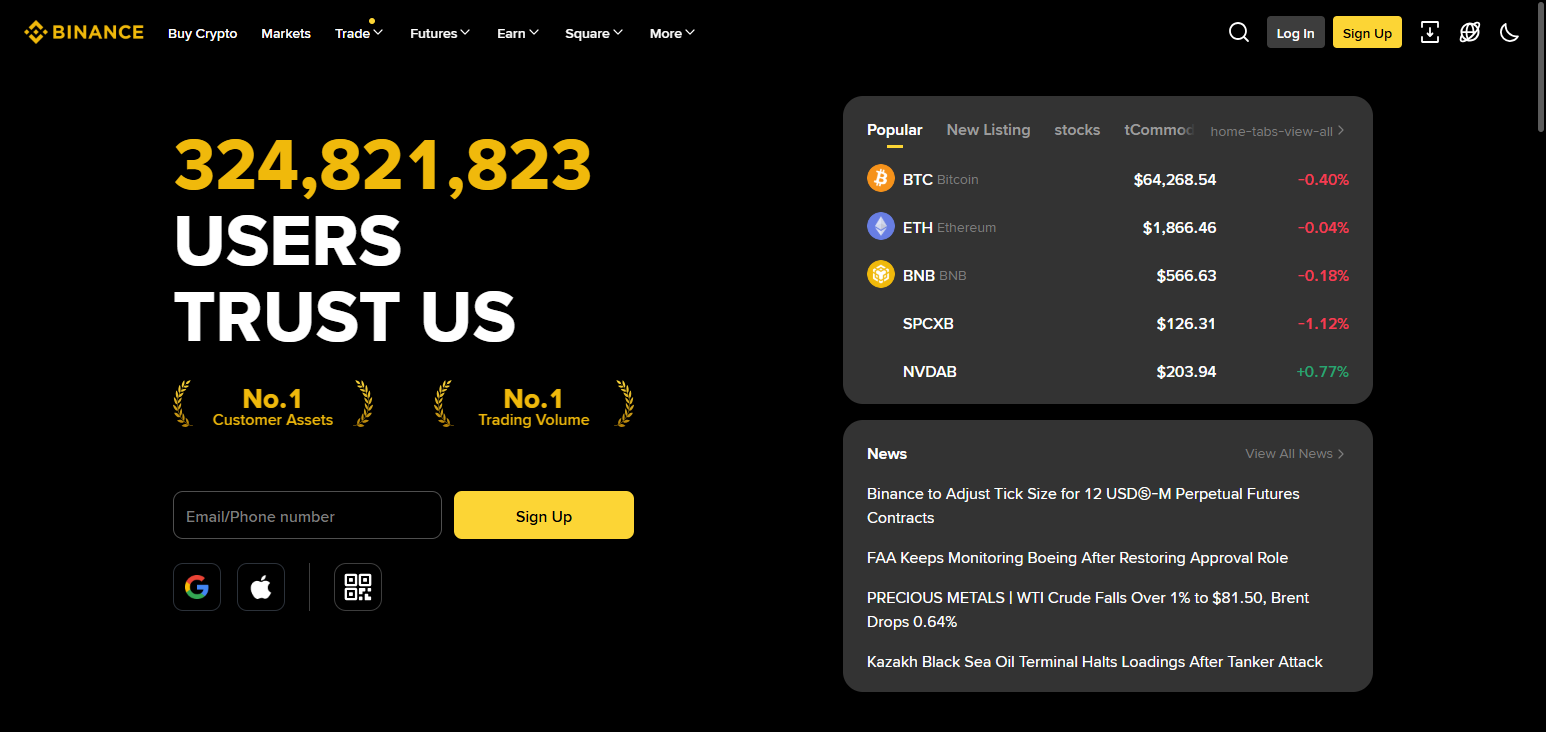1546x732 pixels.
Task: Click the No.1 Customer Assets badge
Action: pos(273,405)
